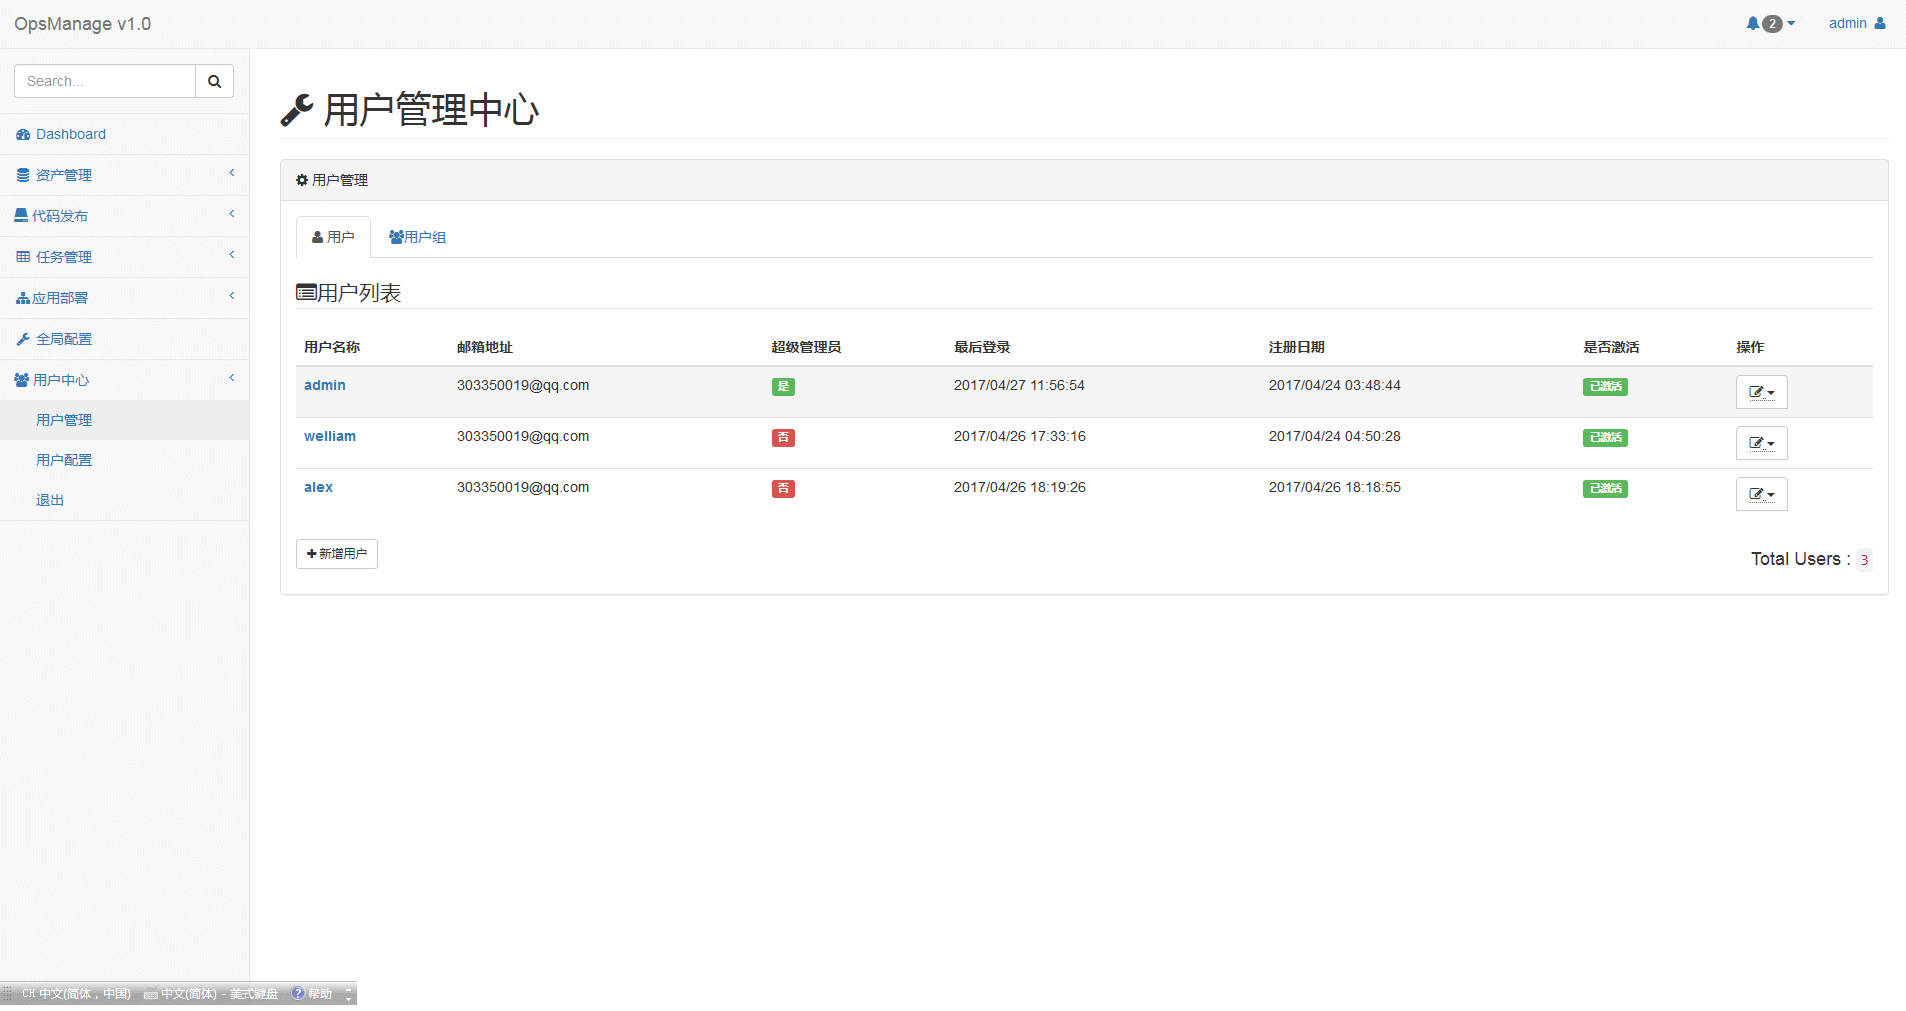The width and height of the screenshot is (1906, 1011).
Task: Switch to the 用户 tab
Action: (333, 237)
